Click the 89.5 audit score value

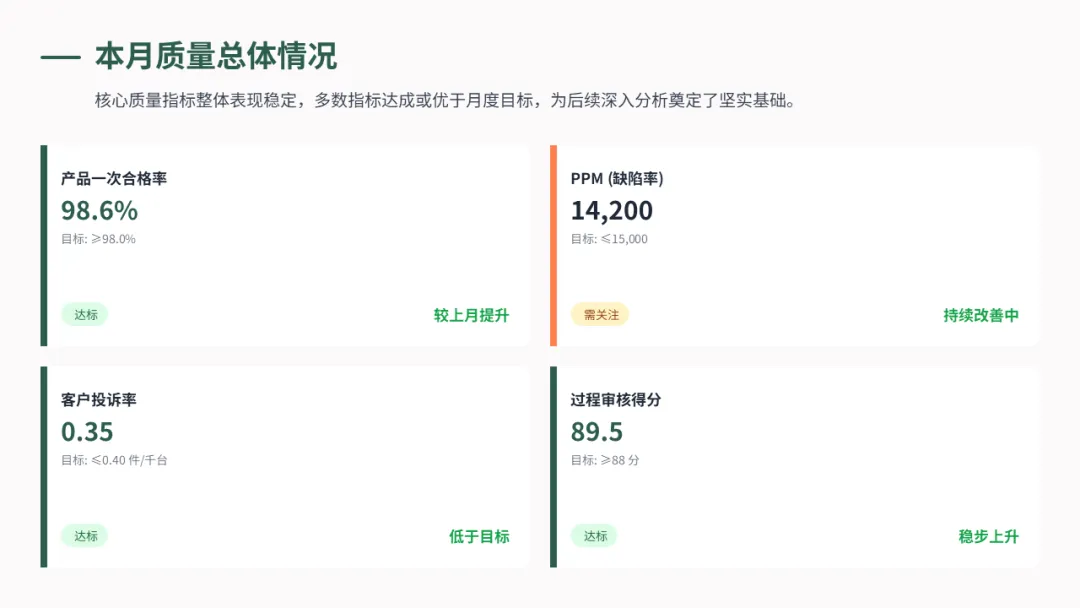point(597,432)
